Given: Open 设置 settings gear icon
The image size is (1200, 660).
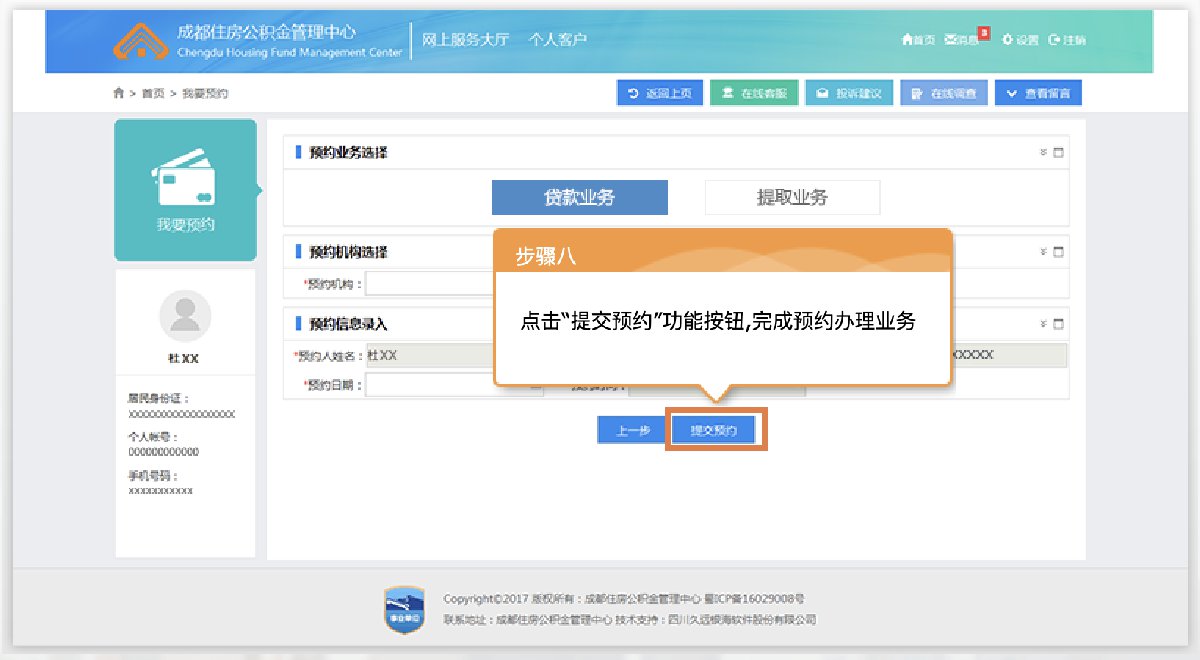Looking at the screenshot, I should coord(1007,40).
